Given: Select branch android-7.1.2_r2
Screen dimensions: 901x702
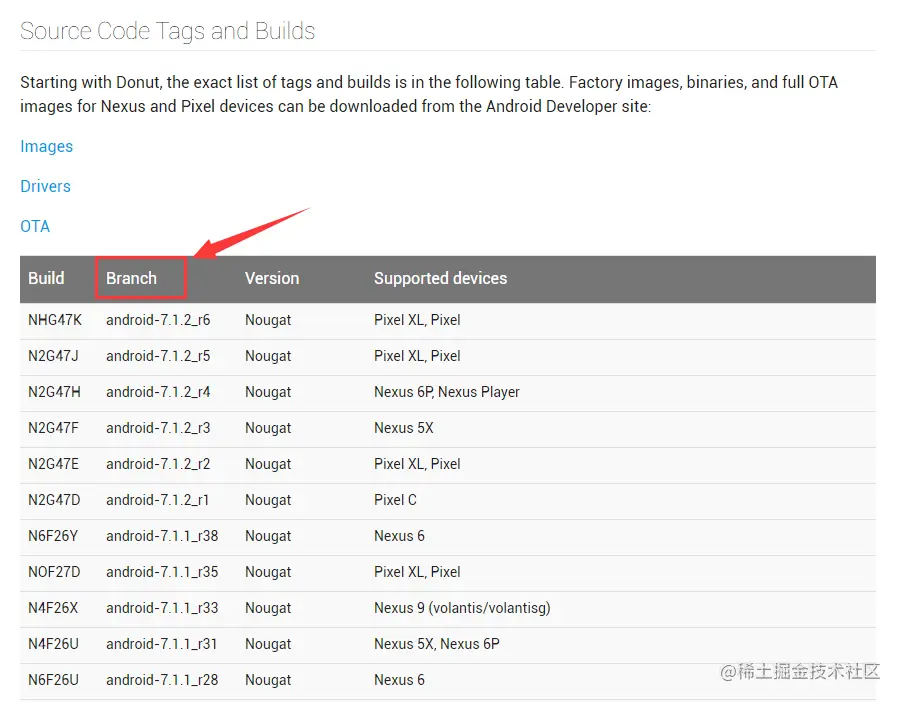Looking at the screenshot, I should tap(158, 464).
